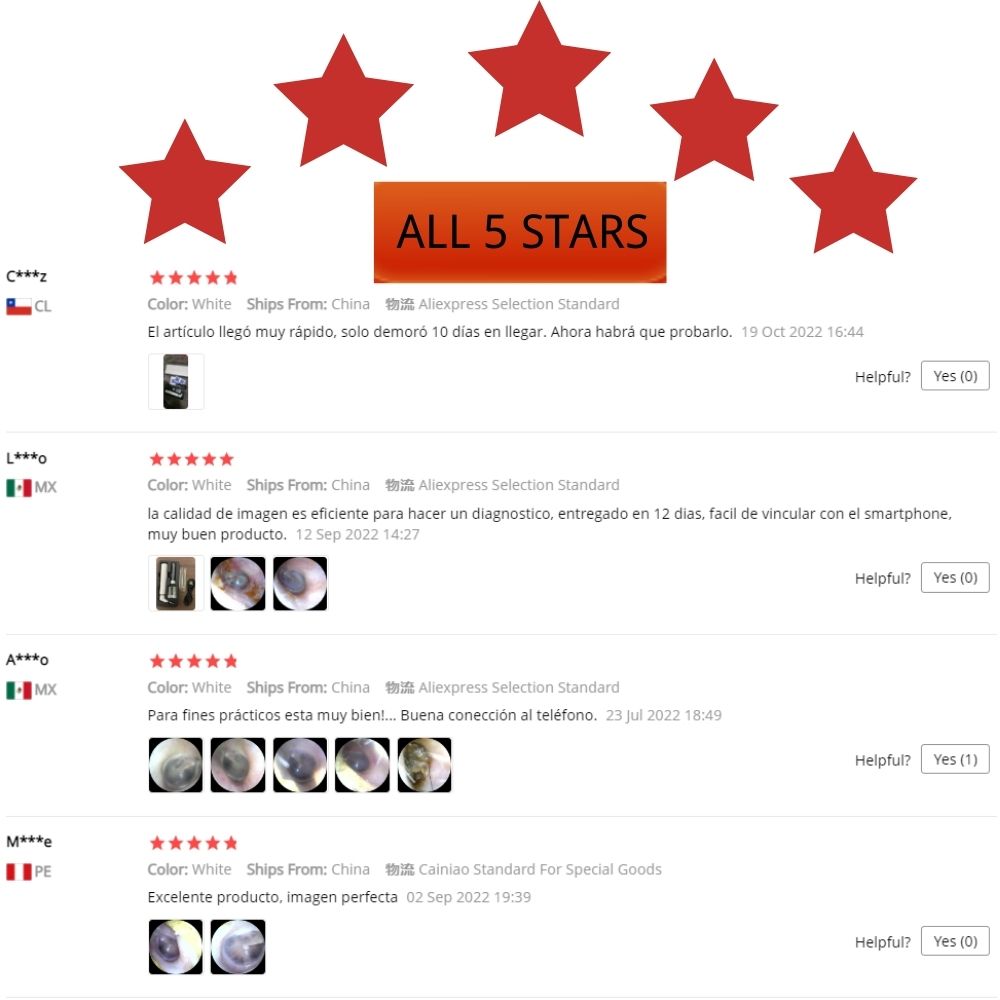1000x1000 pixels.
Task: Click the Chile flag icon
Action: tap(19, 307)
